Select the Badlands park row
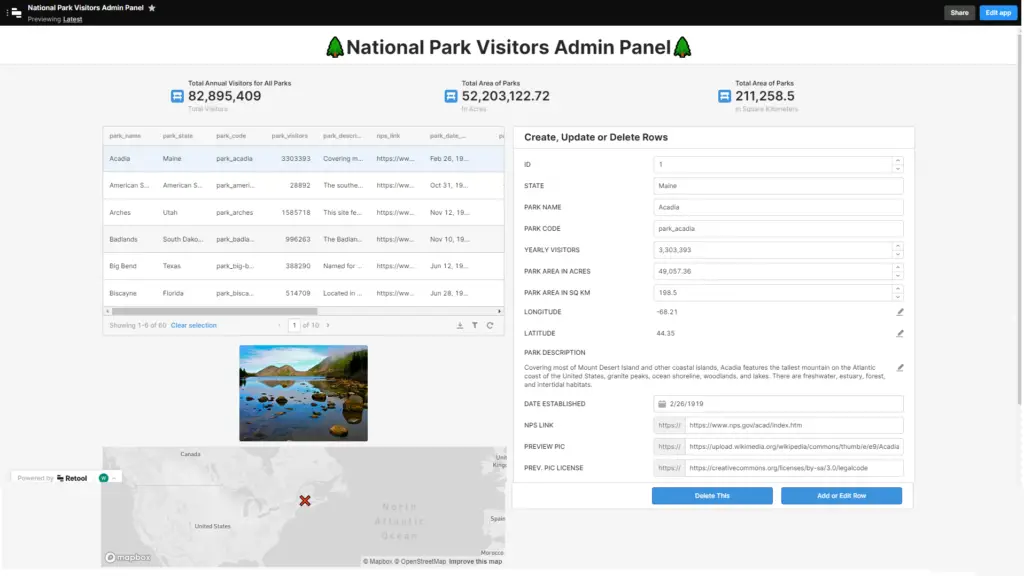Screen dimensions: 1024x576 pos(304,239)
